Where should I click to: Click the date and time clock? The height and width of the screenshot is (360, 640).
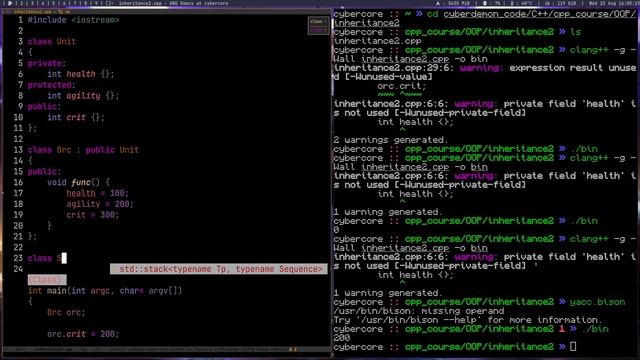point(614,3)
